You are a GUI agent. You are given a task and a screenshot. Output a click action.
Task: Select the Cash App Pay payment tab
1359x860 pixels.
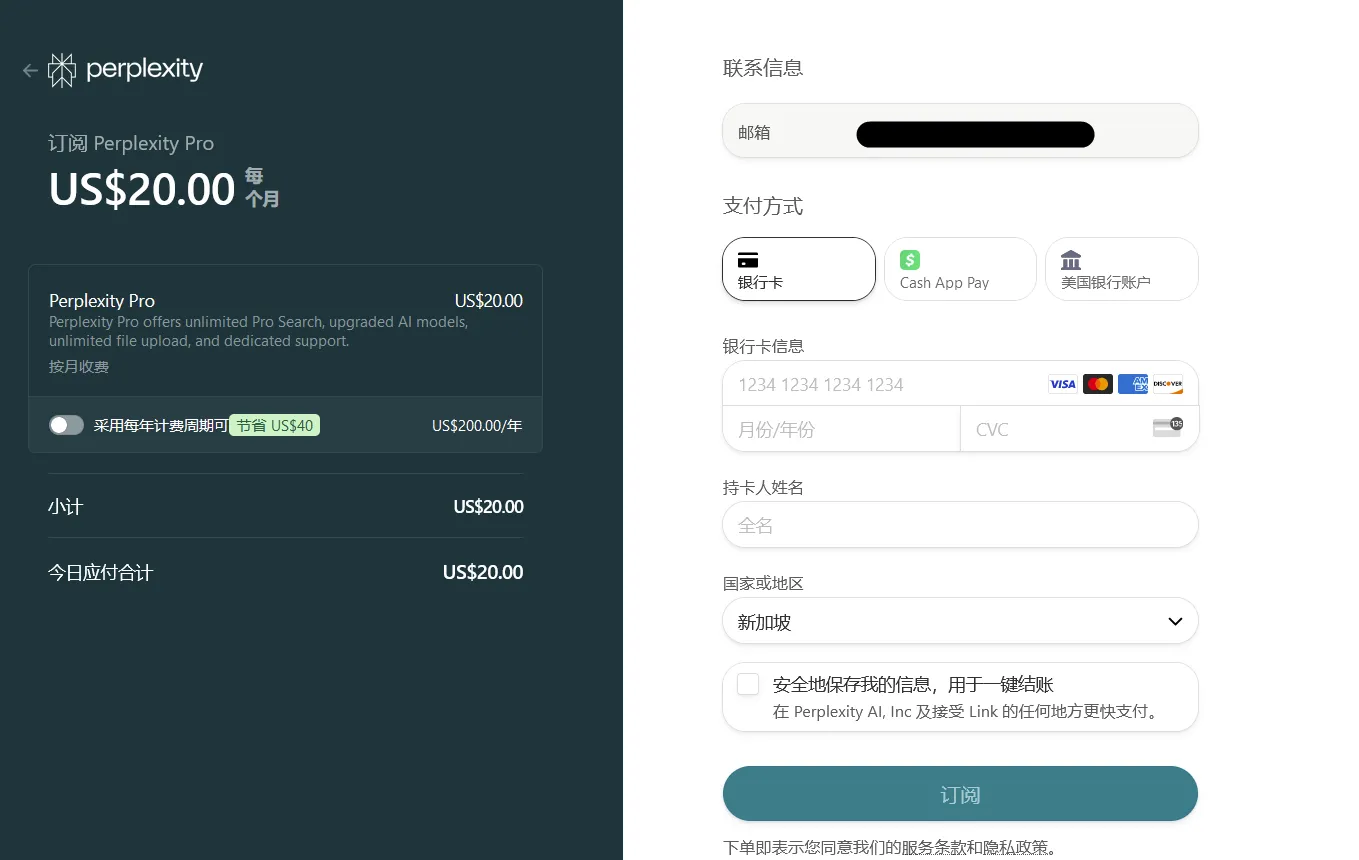pyautogui.click(x=959, y=269)
